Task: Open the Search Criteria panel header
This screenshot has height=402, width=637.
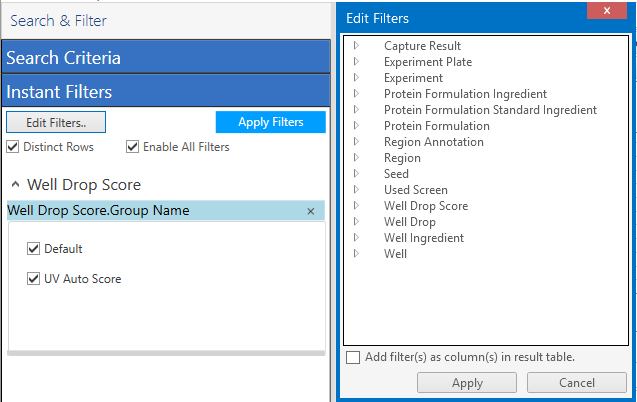Action: (166, 57)
